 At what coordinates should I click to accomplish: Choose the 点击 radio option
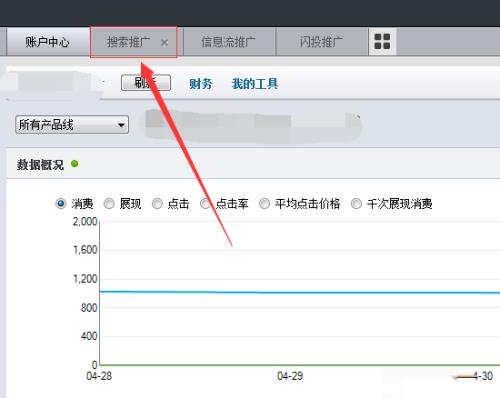pos(157,203)
